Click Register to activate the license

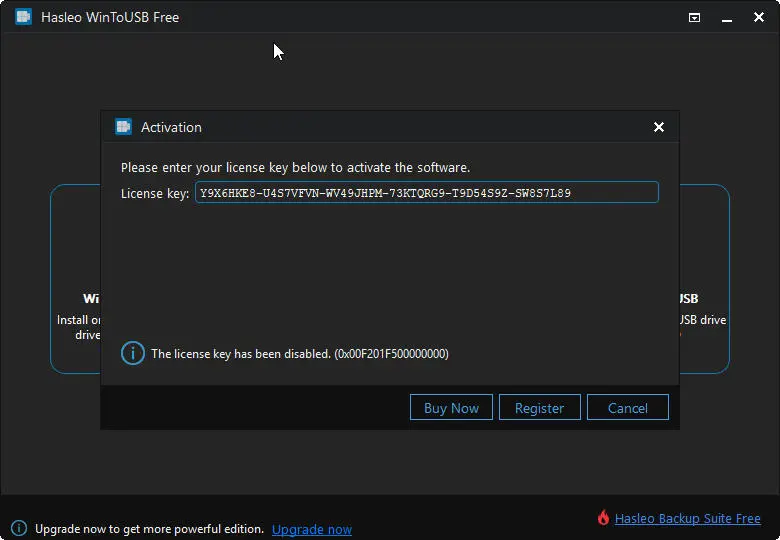click(540, 407)
